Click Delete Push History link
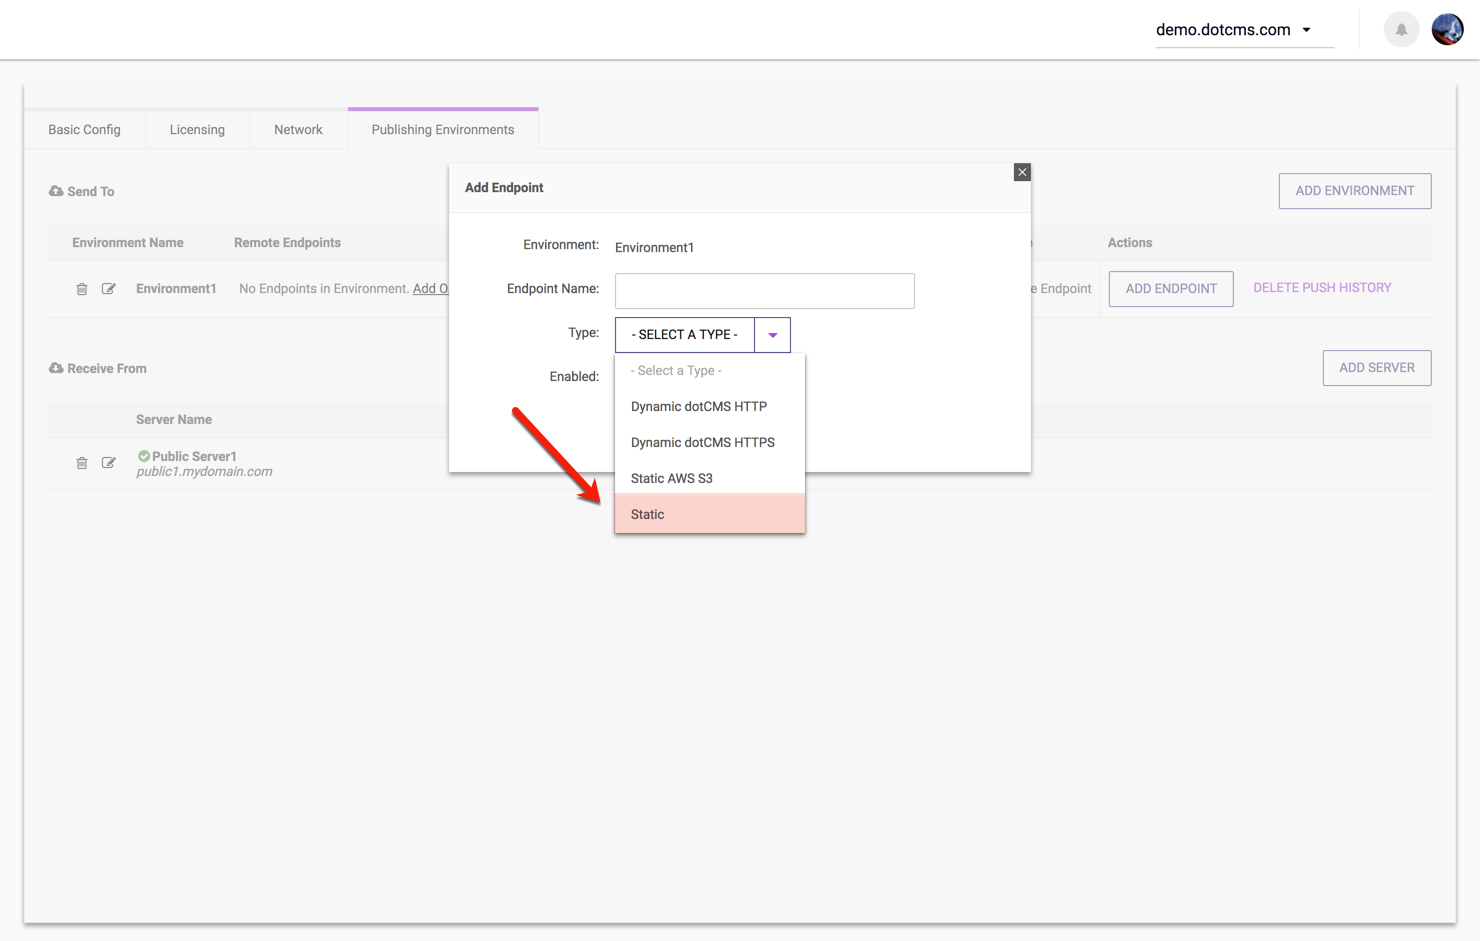This screenshot has height=941, width=1480. coord(1322,288)
